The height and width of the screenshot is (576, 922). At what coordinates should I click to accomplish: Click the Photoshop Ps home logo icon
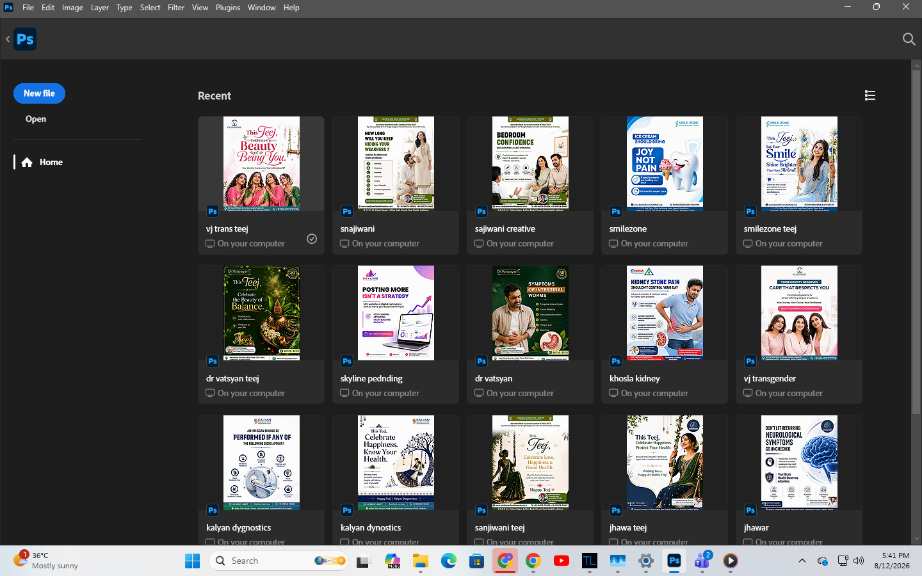click(x=25, y=39)
